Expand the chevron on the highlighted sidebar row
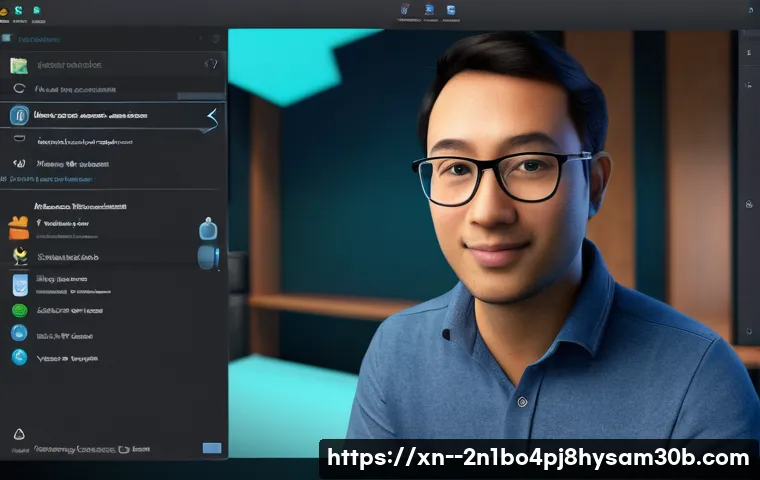Image resolution: width=760 pixels, height=480 pixels. (x=211, y=117)
